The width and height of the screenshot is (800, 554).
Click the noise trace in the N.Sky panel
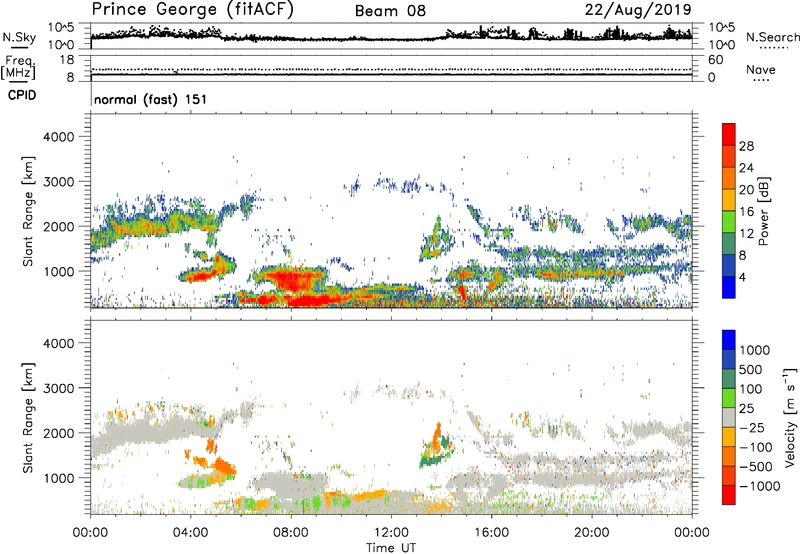pos(391,37)
